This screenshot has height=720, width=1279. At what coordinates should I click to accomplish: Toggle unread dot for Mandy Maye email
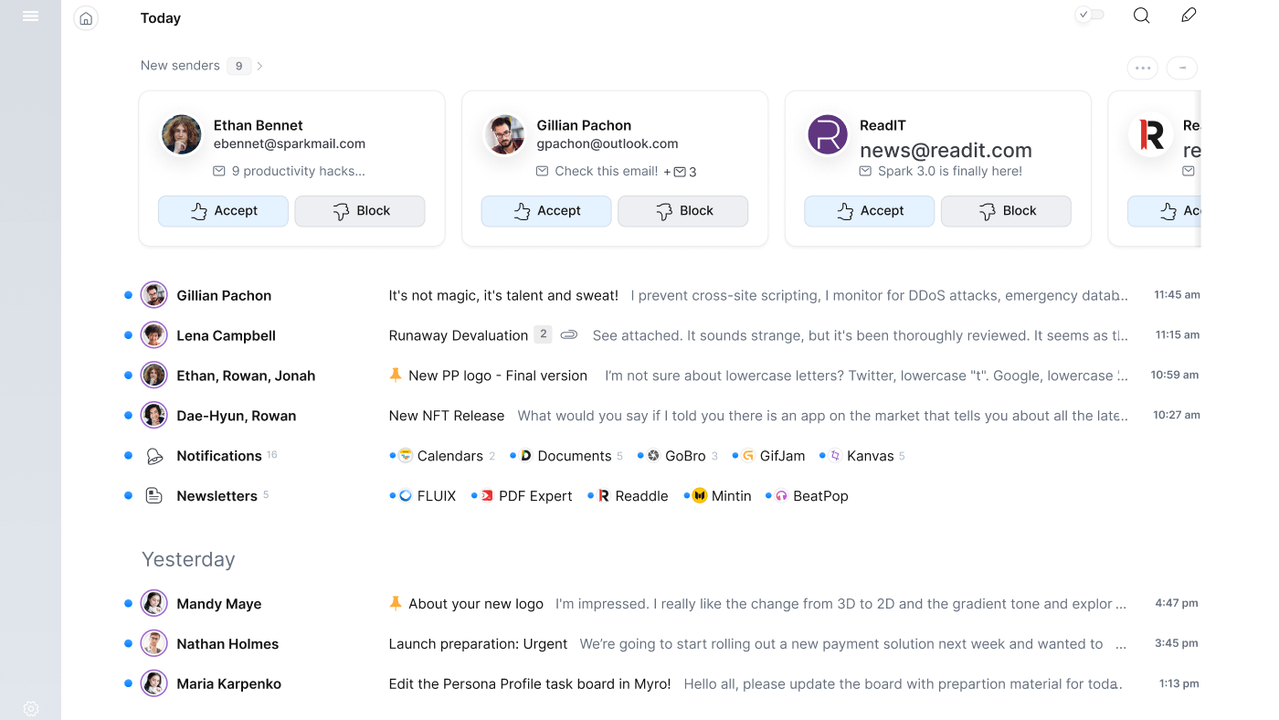tap(128, 604)
